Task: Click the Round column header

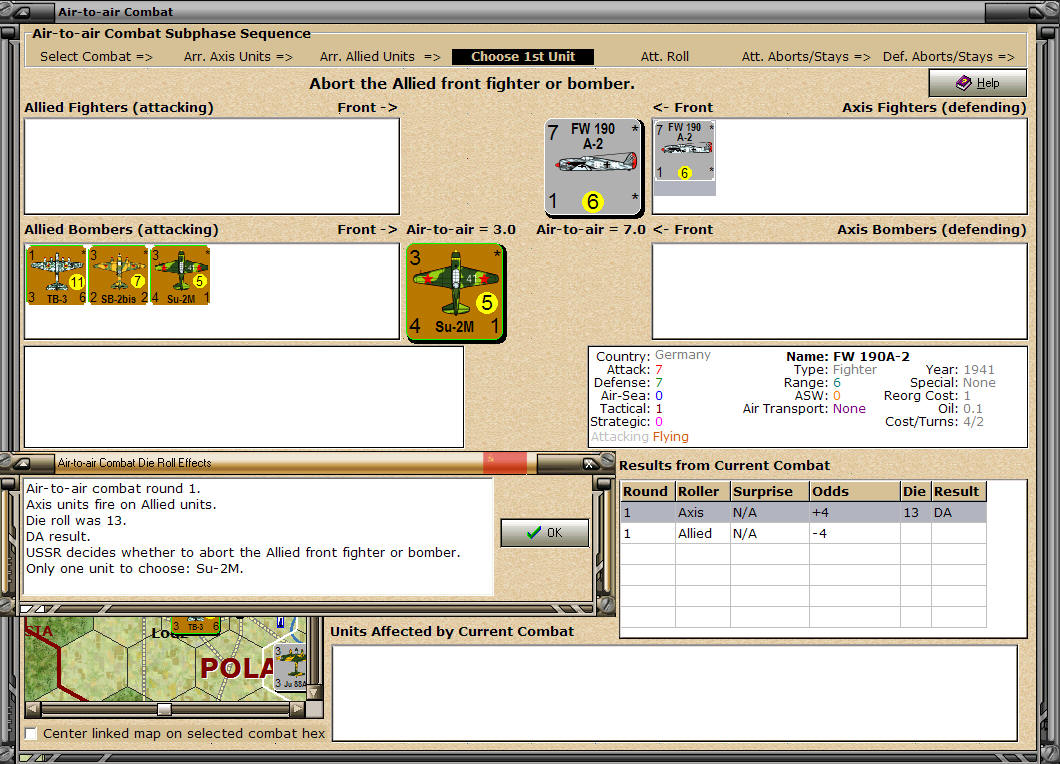Action: pos(648,492)
